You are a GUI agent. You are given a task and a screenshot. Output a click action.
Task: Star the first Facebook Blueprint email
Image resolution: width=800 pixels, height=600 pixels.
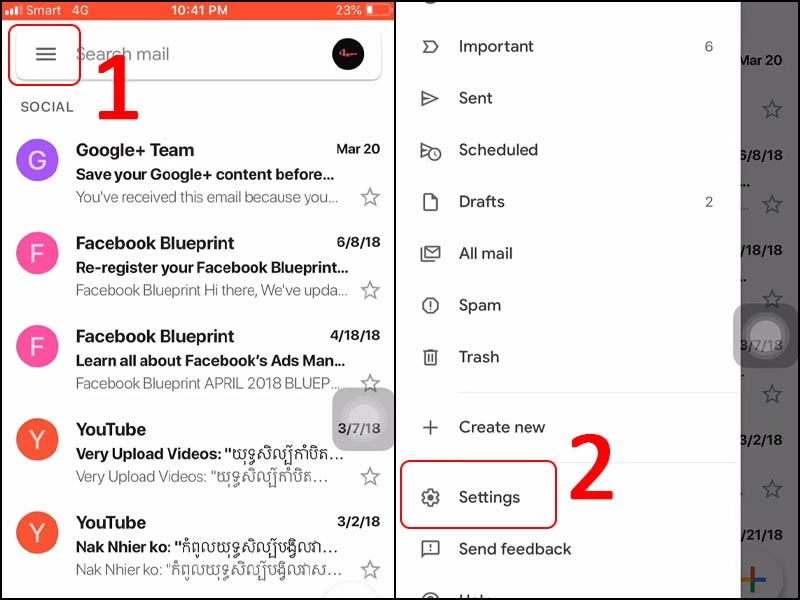point(370,290)
